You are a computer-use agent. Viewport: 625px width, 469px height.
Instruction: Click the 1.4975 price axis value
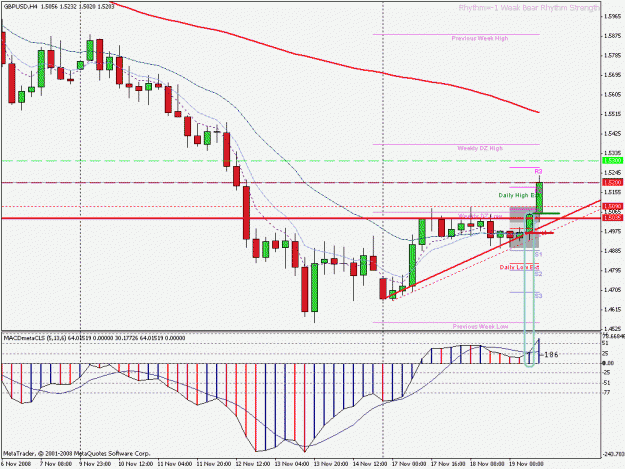613,231
